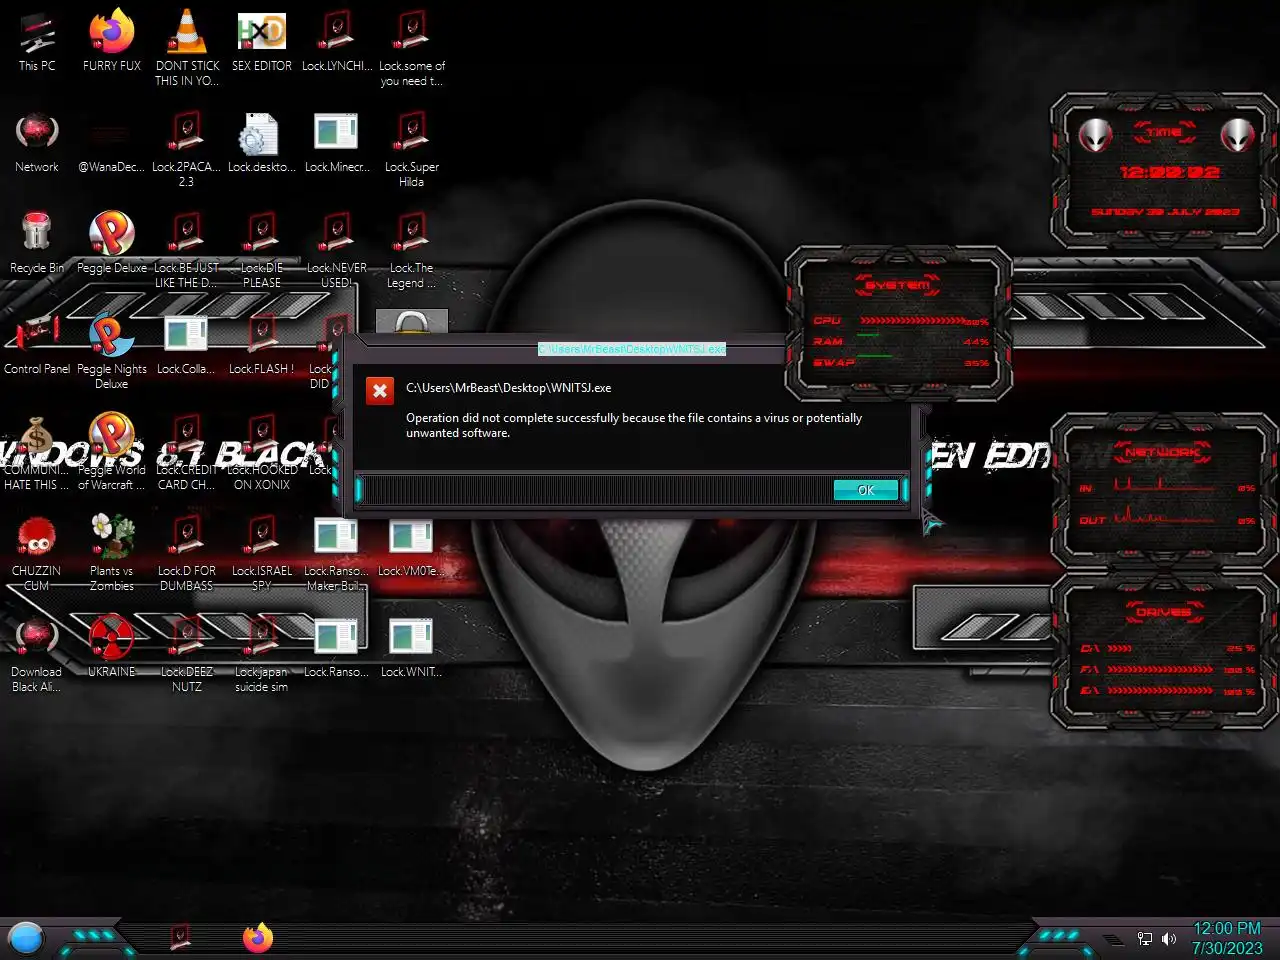Select the Lock.NEVER USED! file icon
This screenshot has width=1280, height=960.
pyautogui.click(x=337, y=251)
